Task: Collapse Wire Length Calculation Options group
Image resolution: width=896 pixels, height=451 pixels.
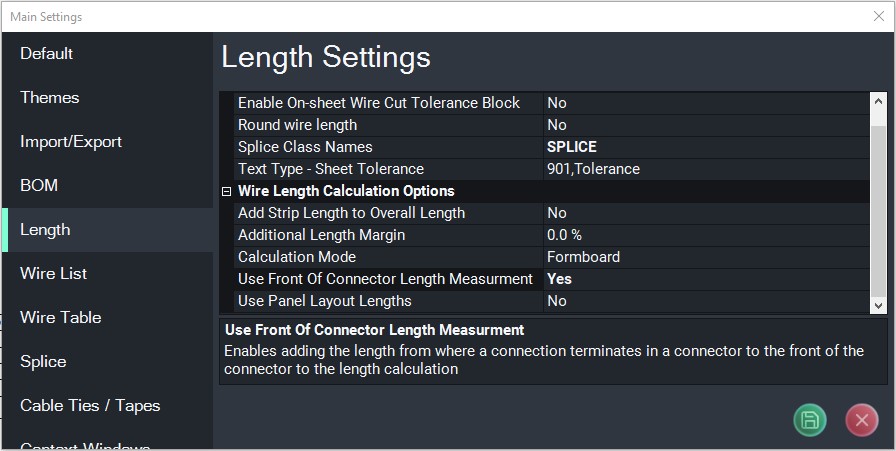Action: point(226,191)
